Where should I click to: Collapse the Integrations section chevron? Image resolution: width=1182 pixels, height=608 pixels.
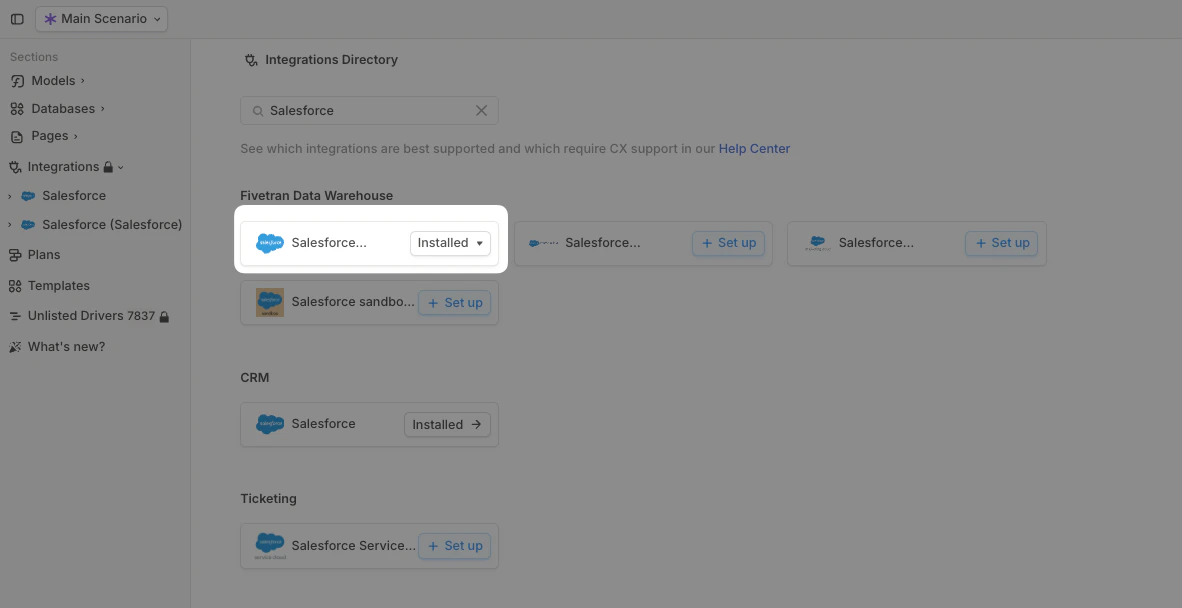tap(121, 167)
